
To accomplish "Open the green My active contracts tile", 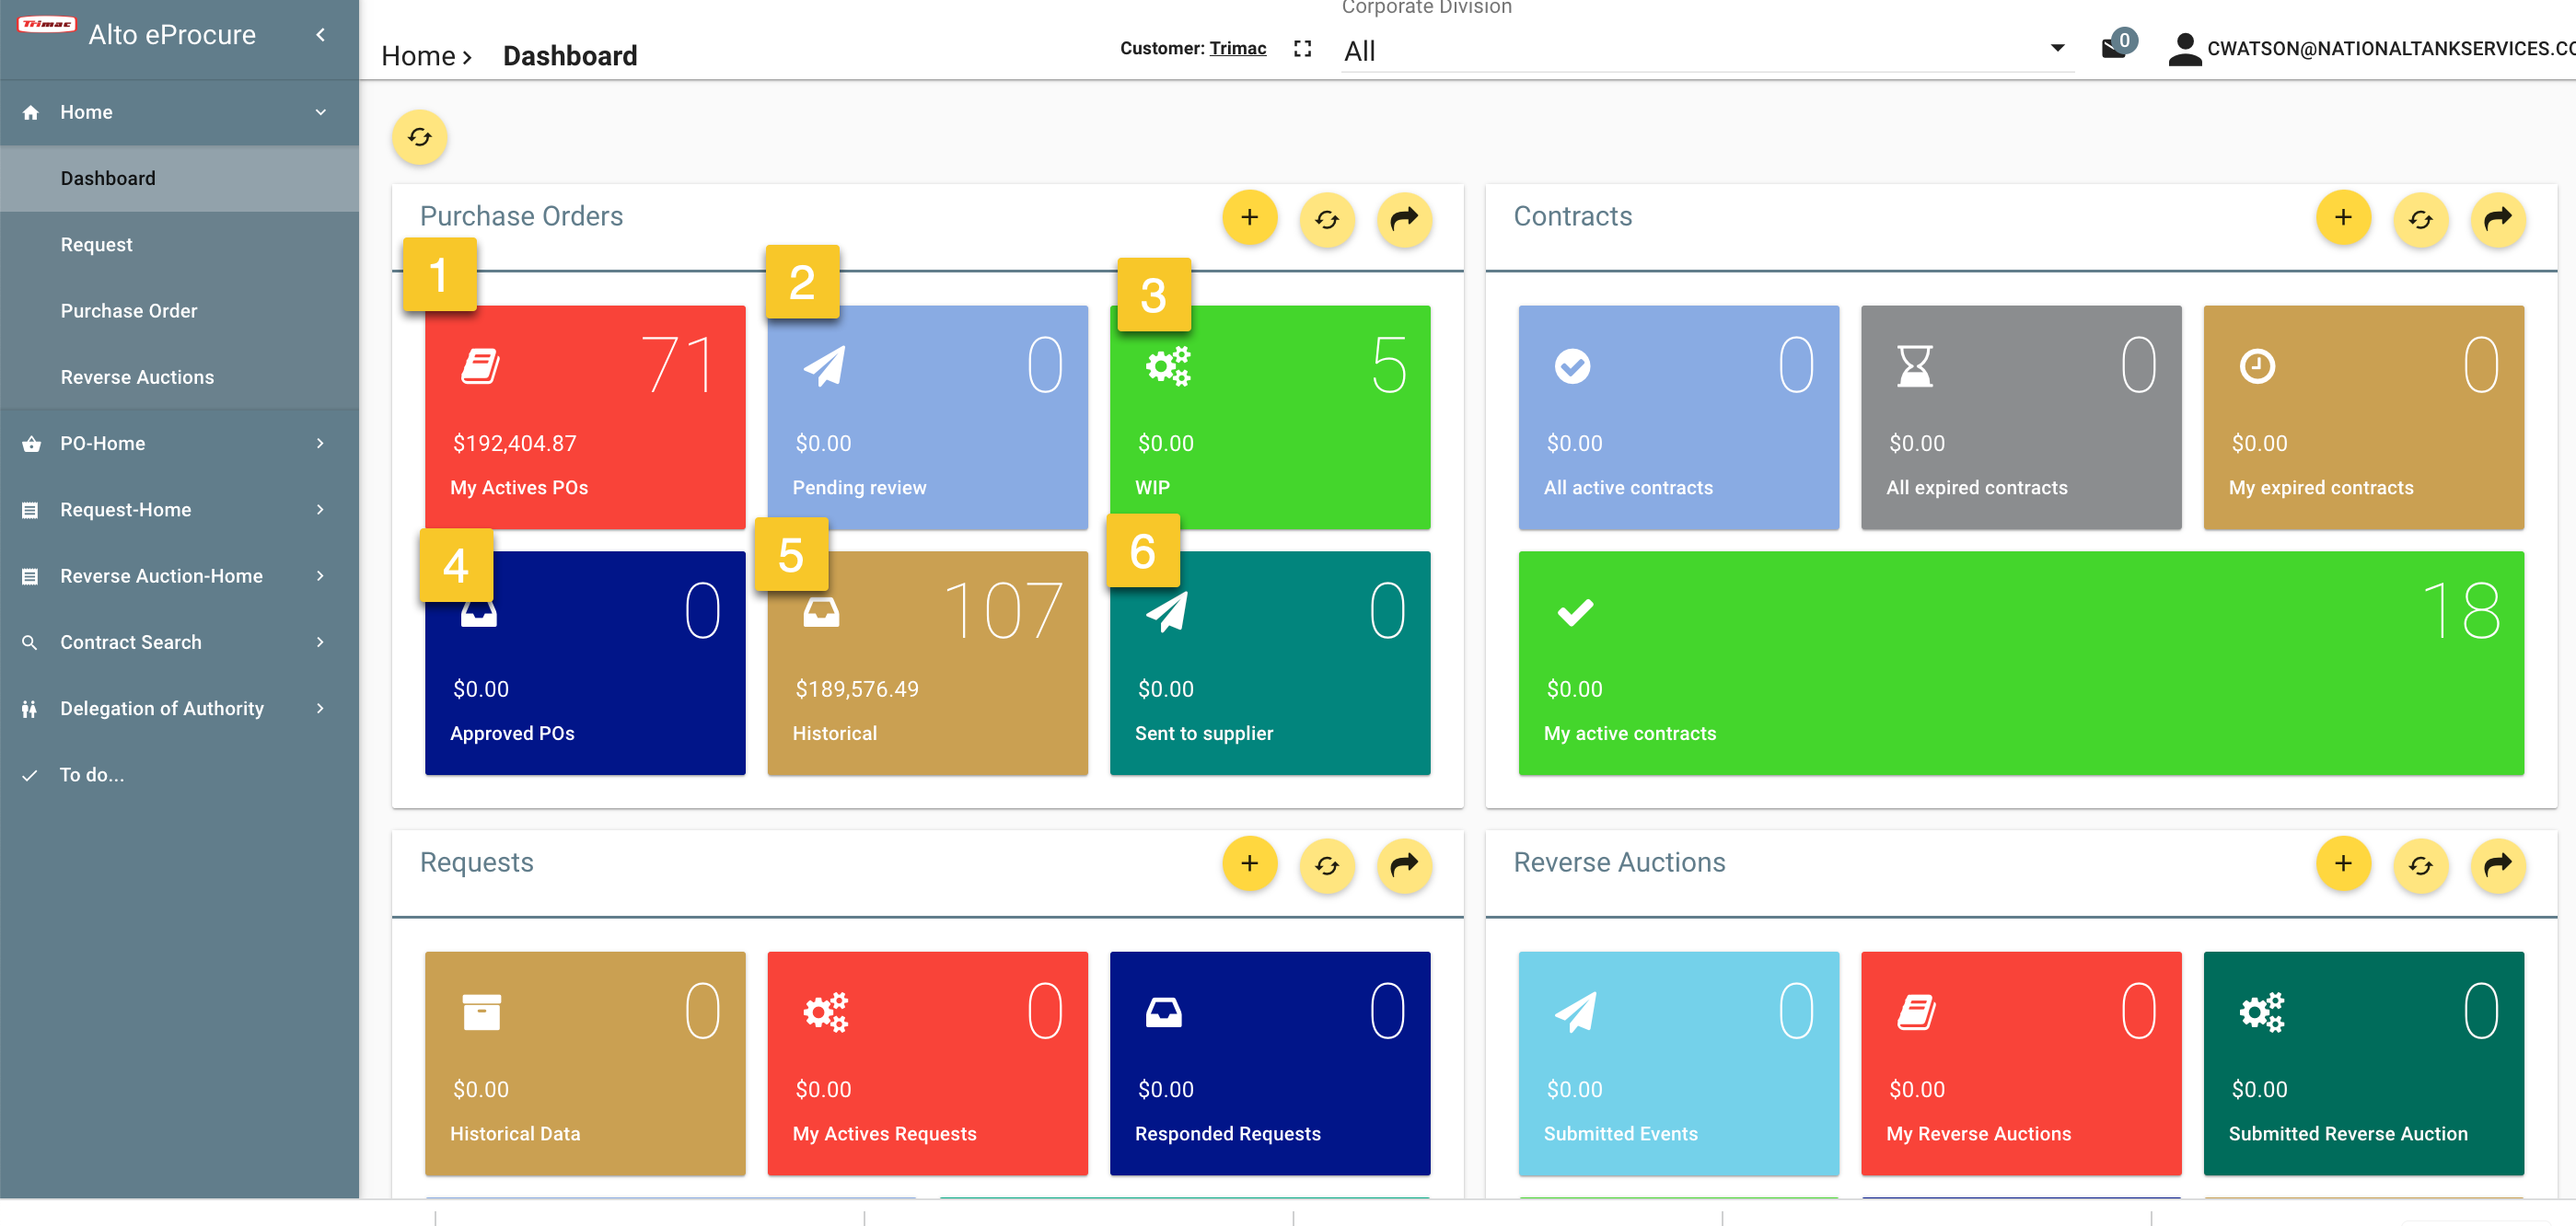I will (x=2020, y=662).
